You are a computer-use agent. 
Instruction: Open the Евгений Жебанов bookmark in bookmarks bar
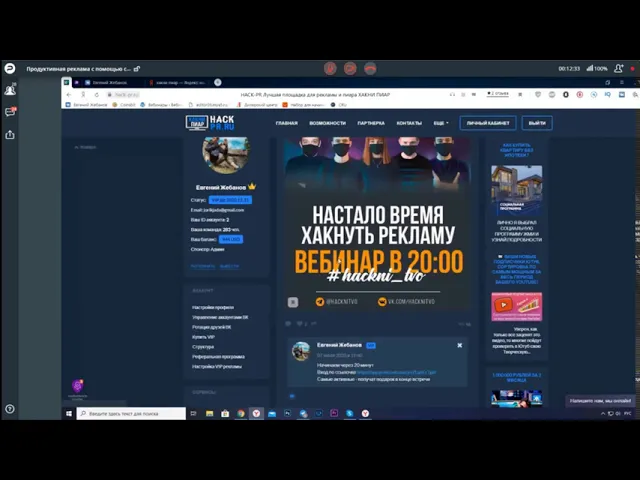click(87, 105)
